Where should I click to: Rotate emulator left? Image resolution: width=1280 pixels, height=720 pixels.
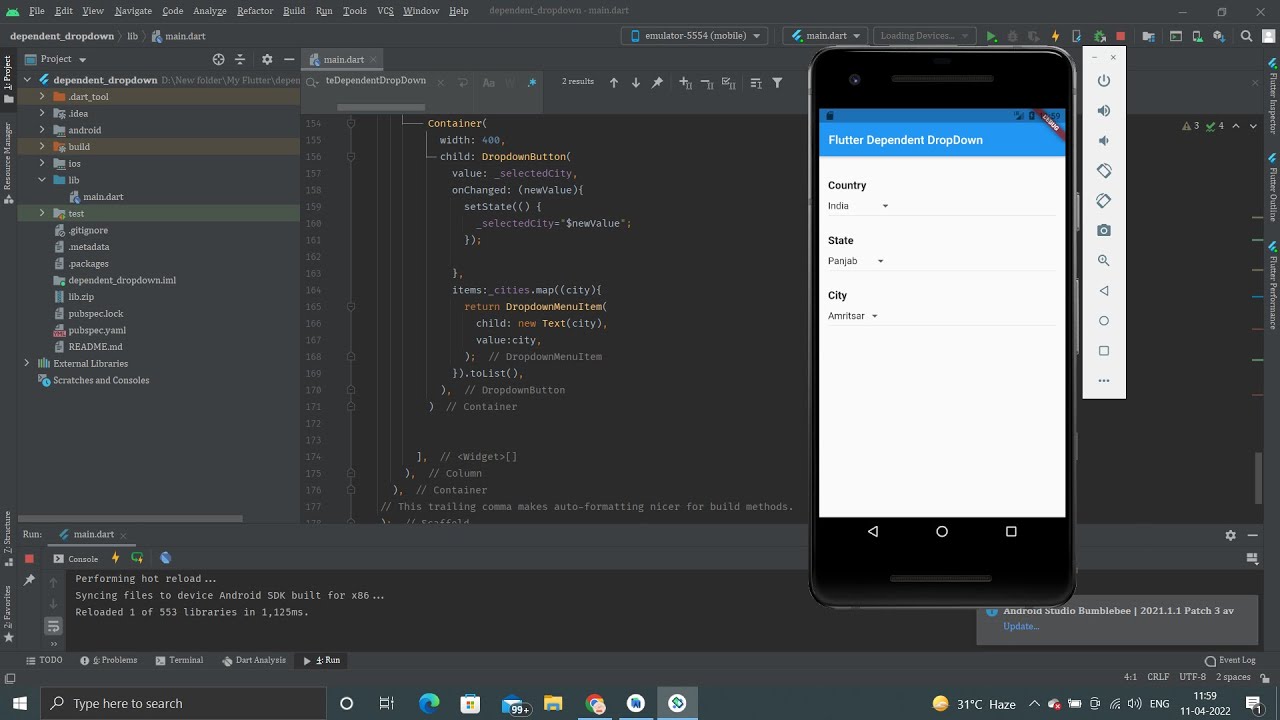tap(1104, 170)
